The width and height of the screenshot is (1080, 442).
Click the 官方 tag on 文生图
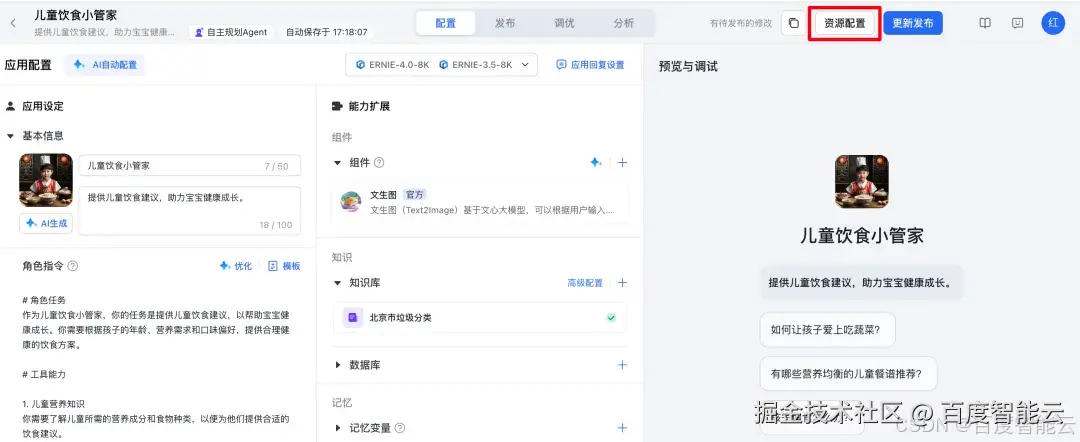point(415,195)
